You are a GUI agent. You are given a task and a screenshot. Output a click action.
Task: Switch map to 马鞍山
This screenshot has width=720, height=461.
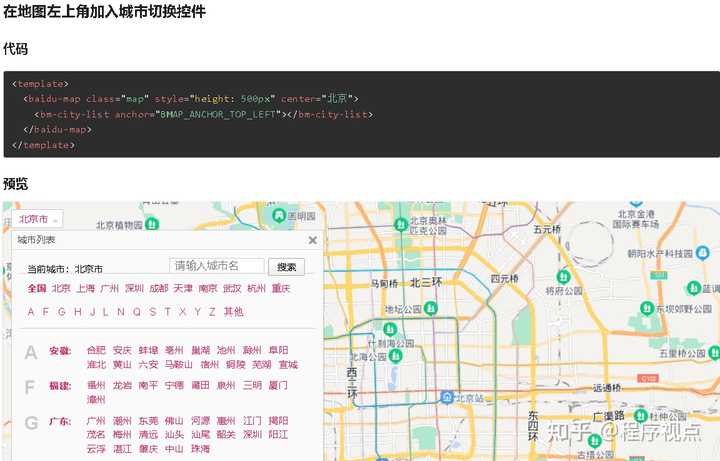pyautogui.click(x=179, y=365)
